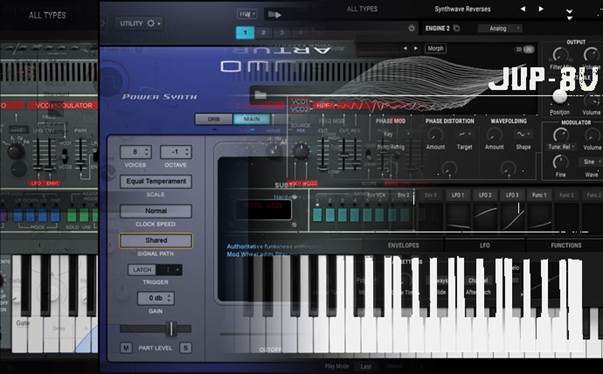Load the next preset with the top right arrow
Viewport: 603px width, 374px height.
(541, 9)
